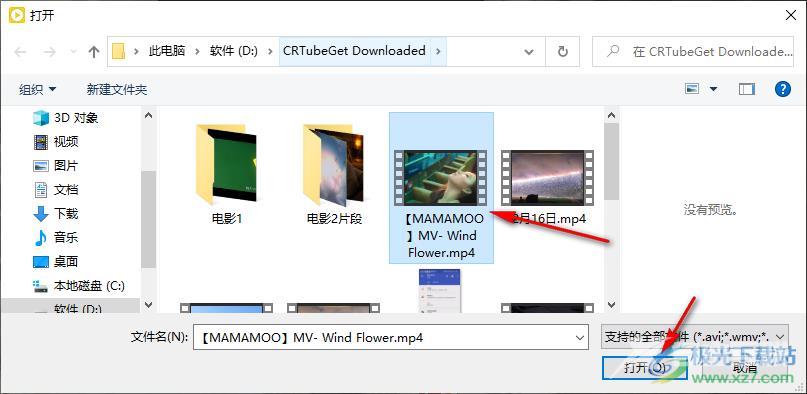Open the file name dropdown arrow
Screen dimensions: 807x394
coord(581,337)
